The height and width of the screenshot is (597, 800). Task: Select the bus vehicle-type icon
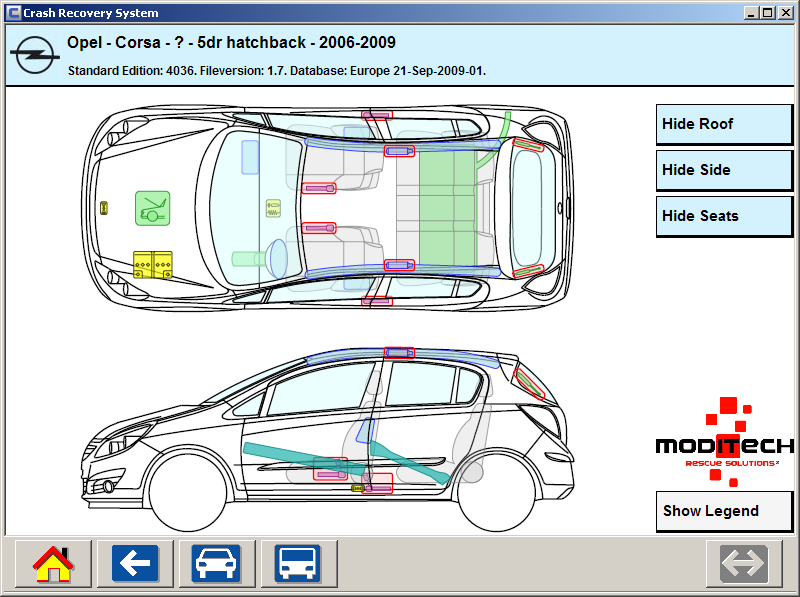point(297,563)
